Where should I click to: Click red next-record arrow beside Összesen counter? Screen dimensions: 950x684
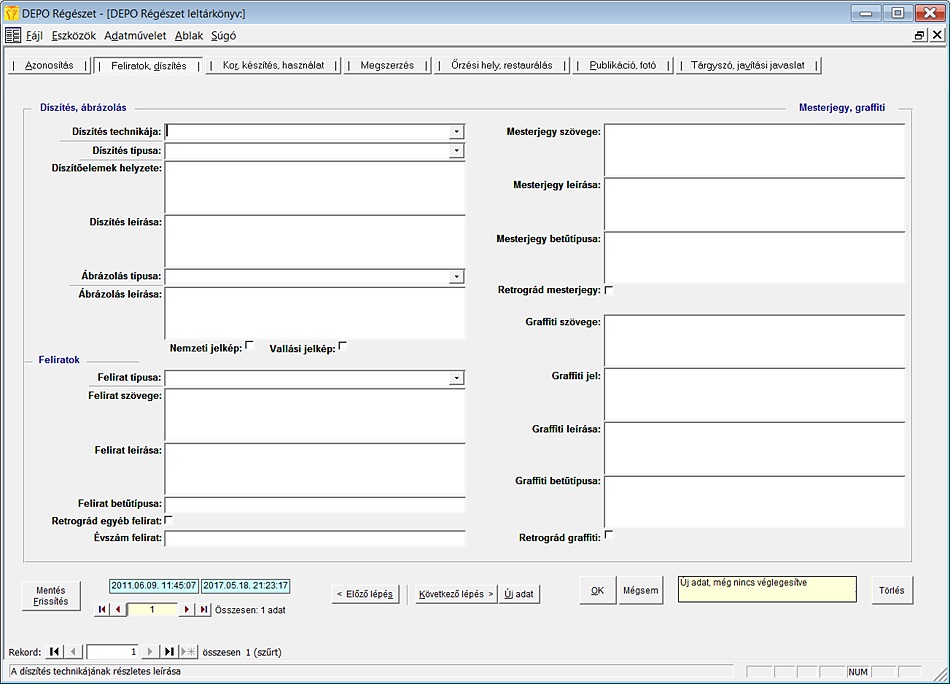(186, 609)
